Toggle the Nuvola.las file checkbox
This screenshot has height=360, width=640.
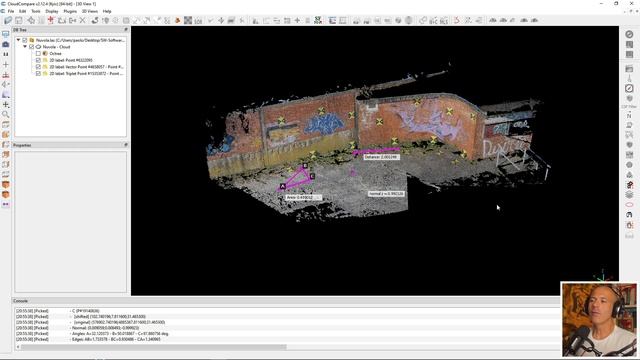(x=24, y=40)
